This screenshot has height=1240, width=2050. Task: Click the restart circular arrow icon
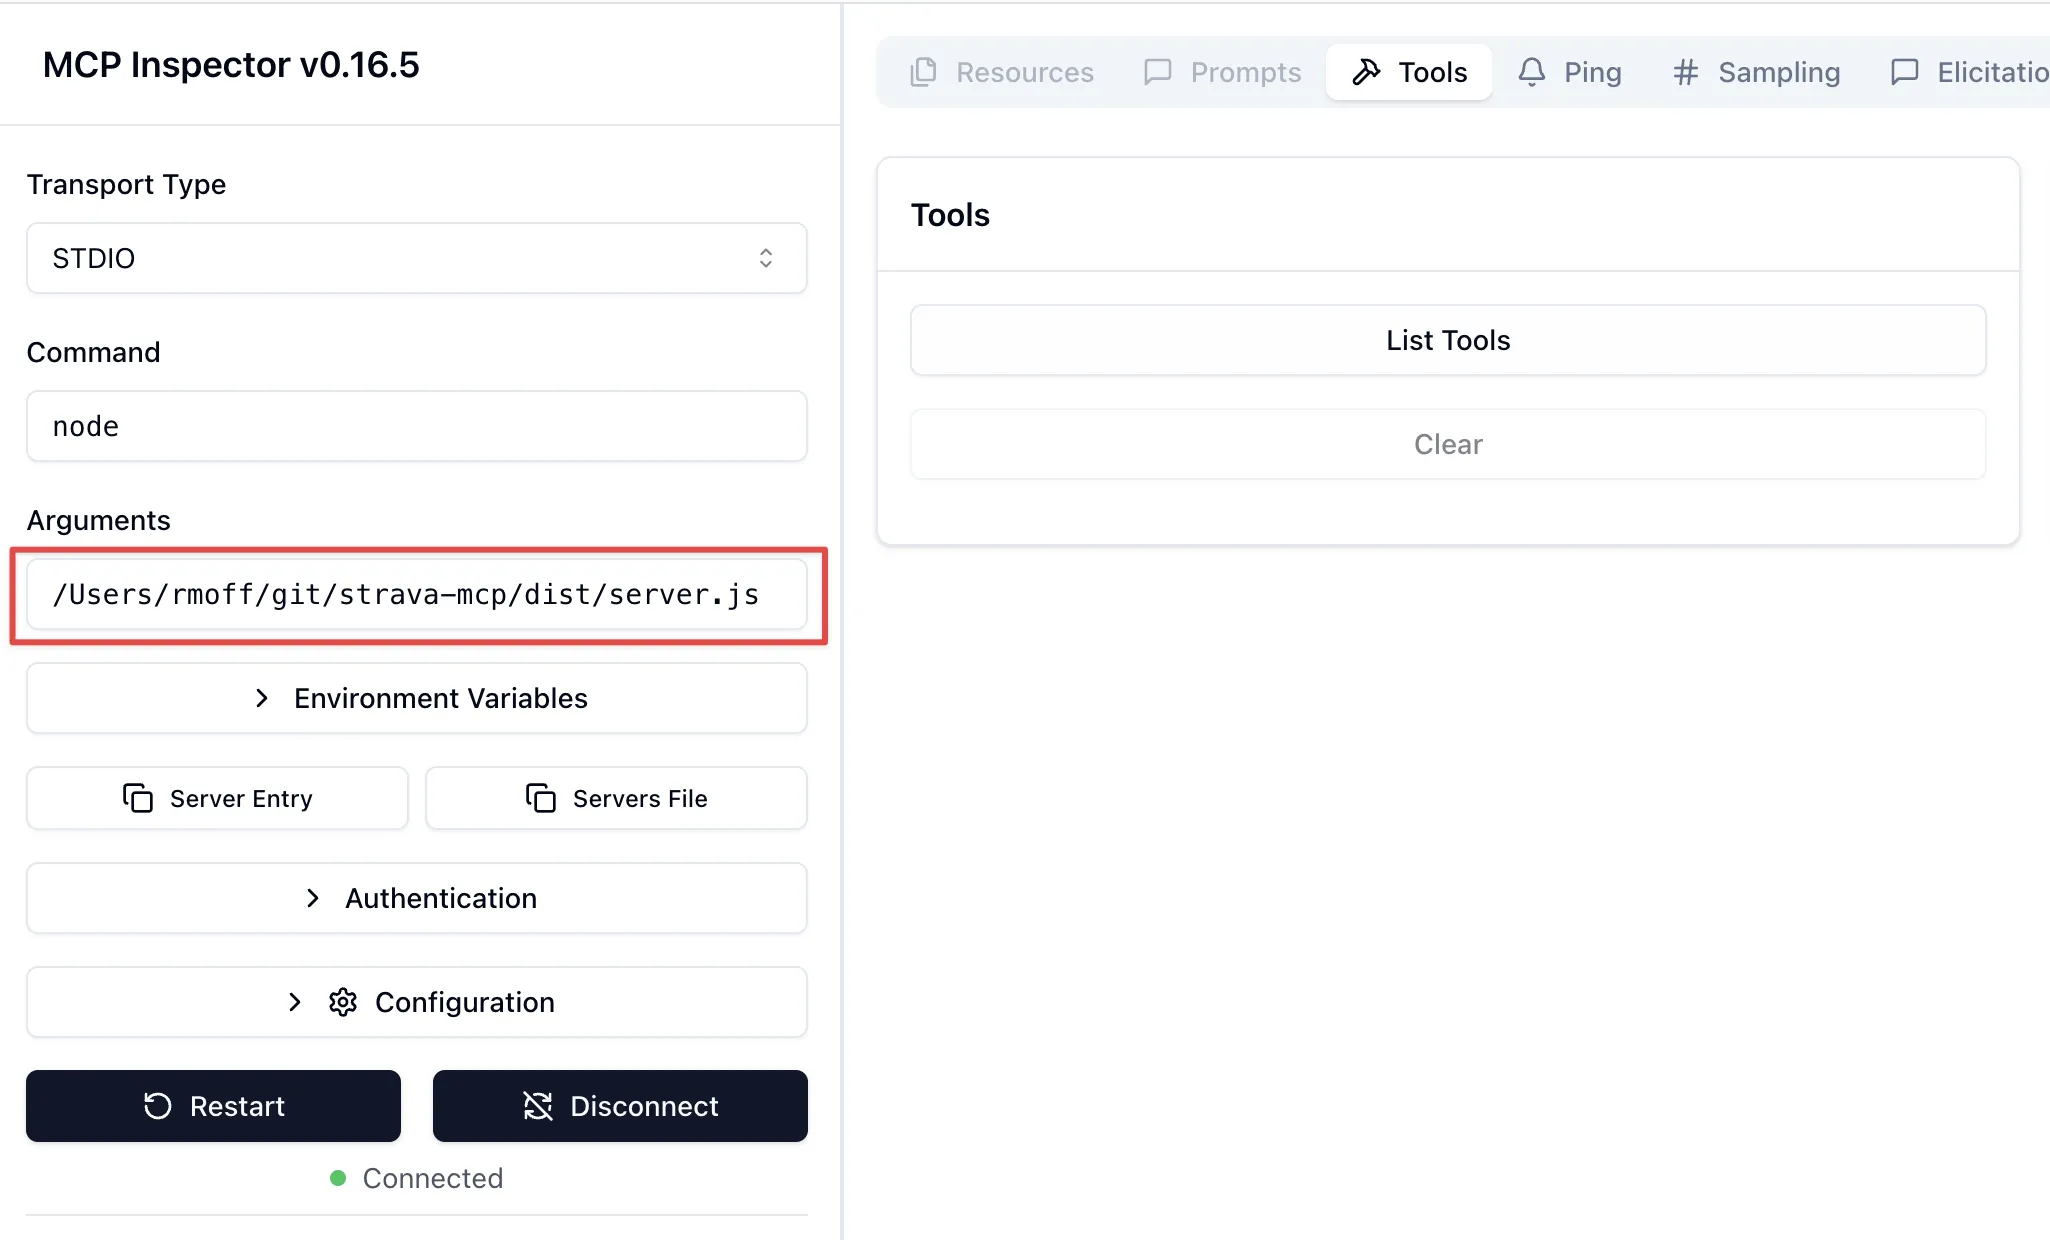158,1106
